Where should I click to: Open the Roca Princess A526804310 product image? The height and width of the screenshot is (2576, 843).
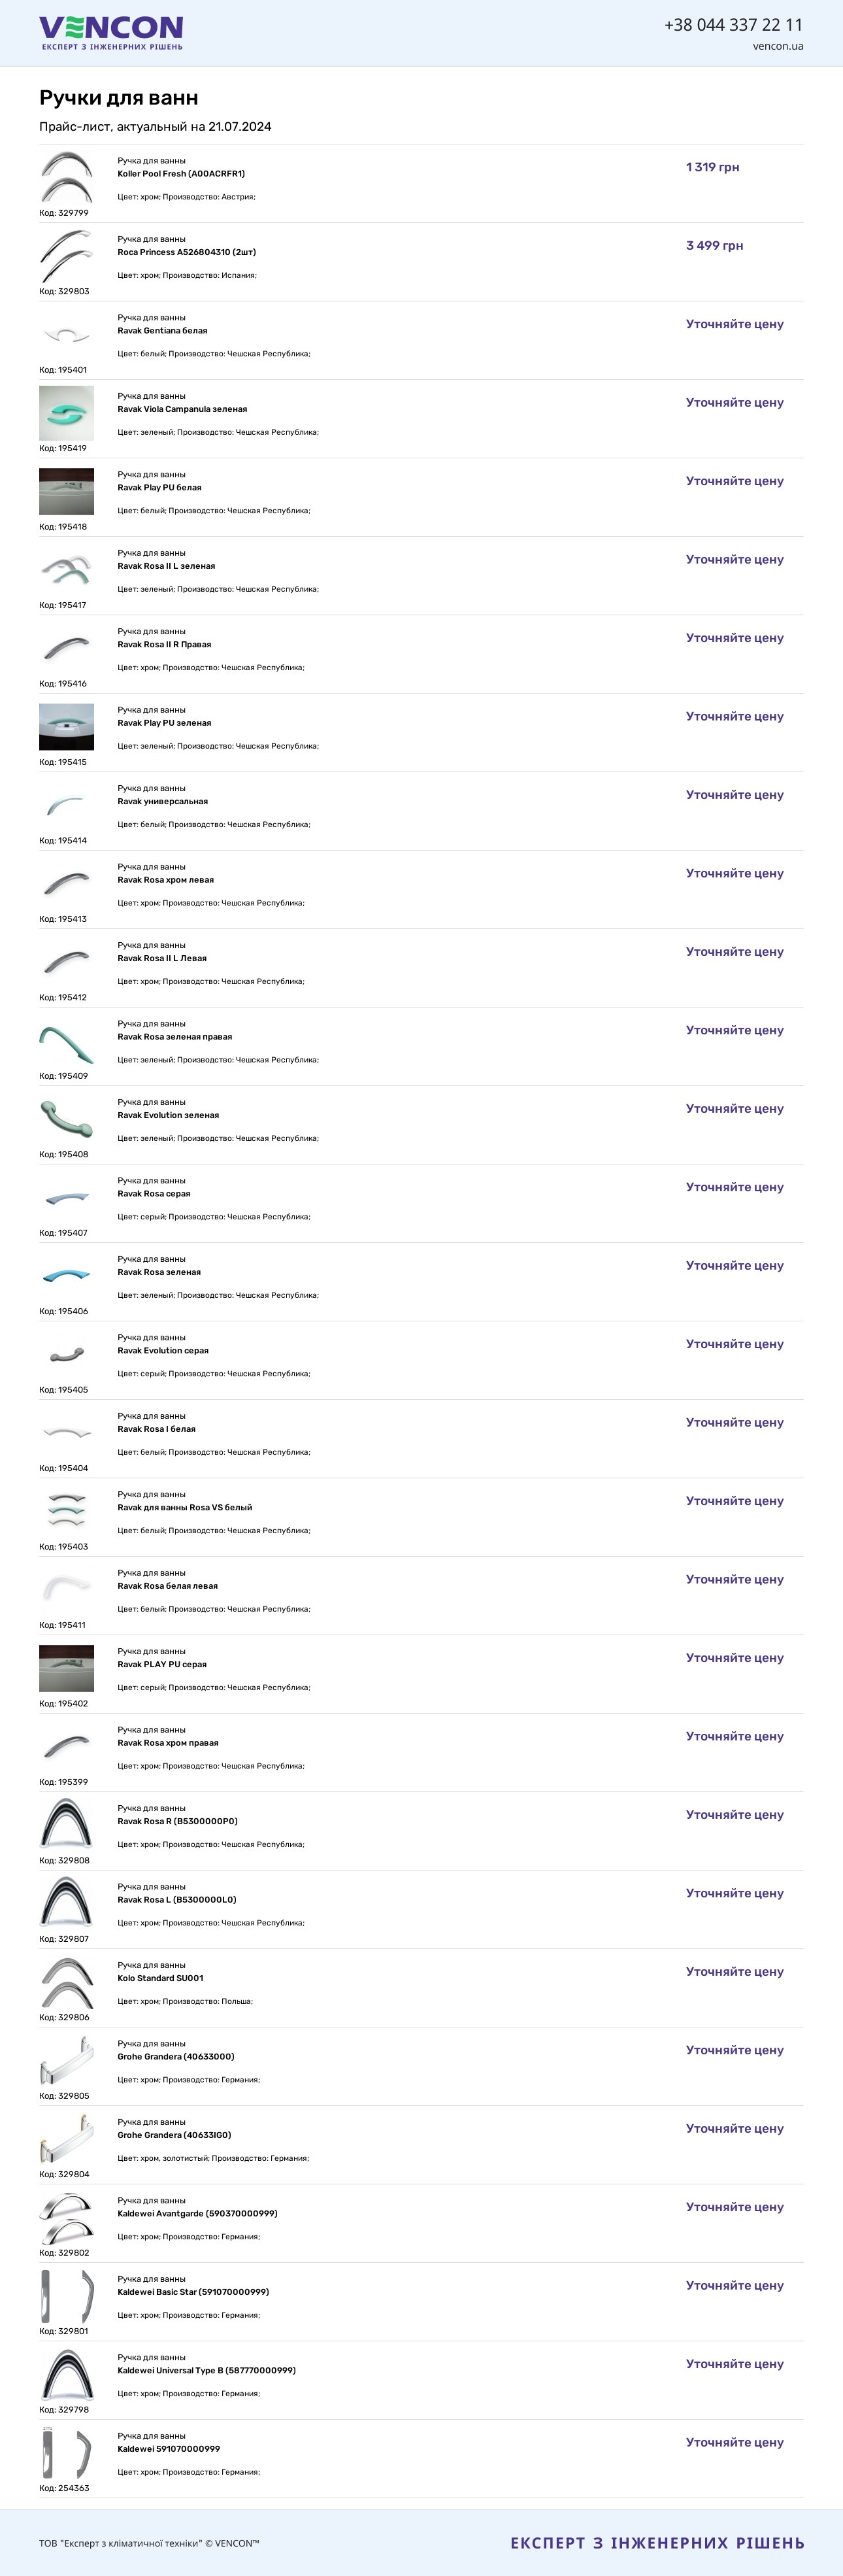point(66,256)
